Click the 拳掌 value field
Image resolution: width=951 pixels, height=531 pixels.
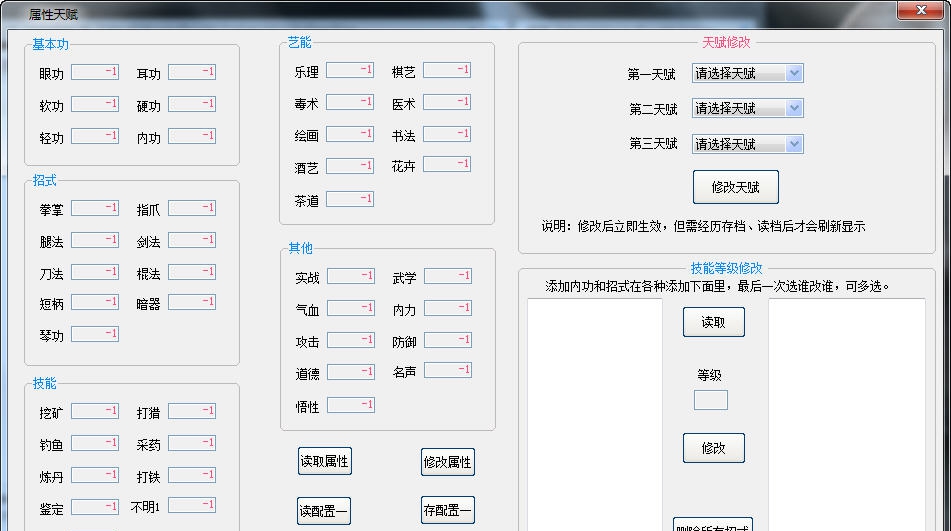[95, 208]
